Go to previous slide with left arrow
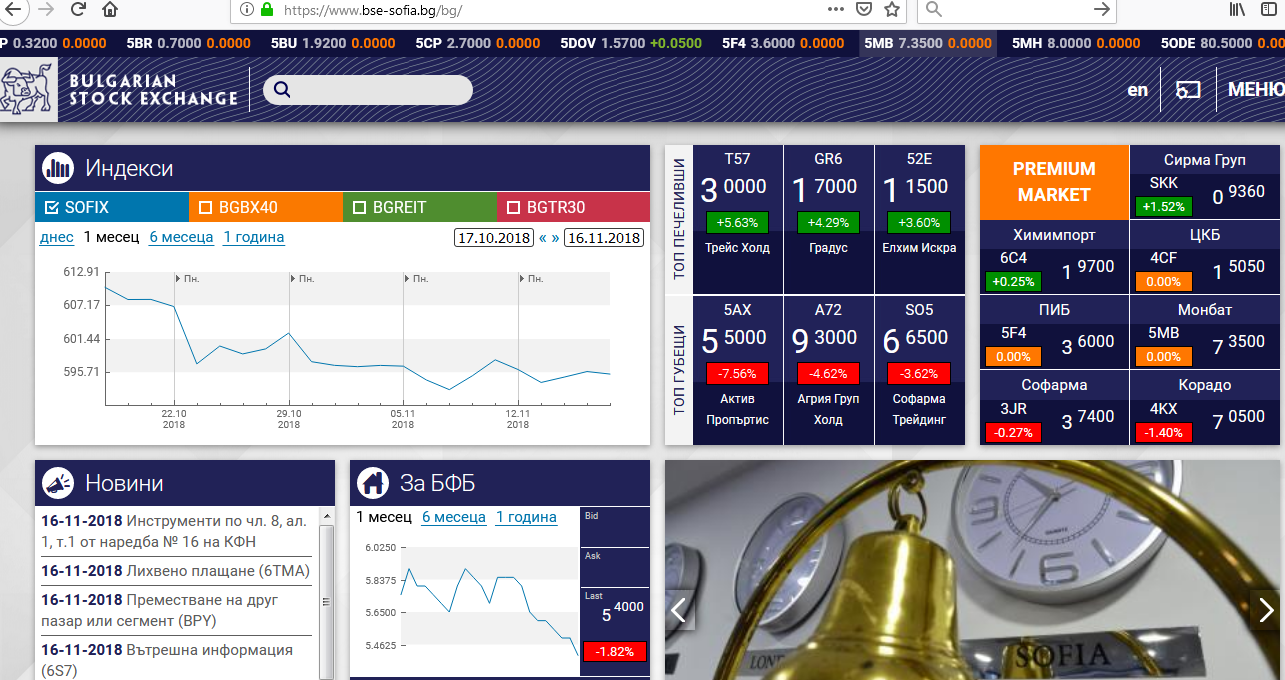The image size is (1285, 680). pos(680,609)
